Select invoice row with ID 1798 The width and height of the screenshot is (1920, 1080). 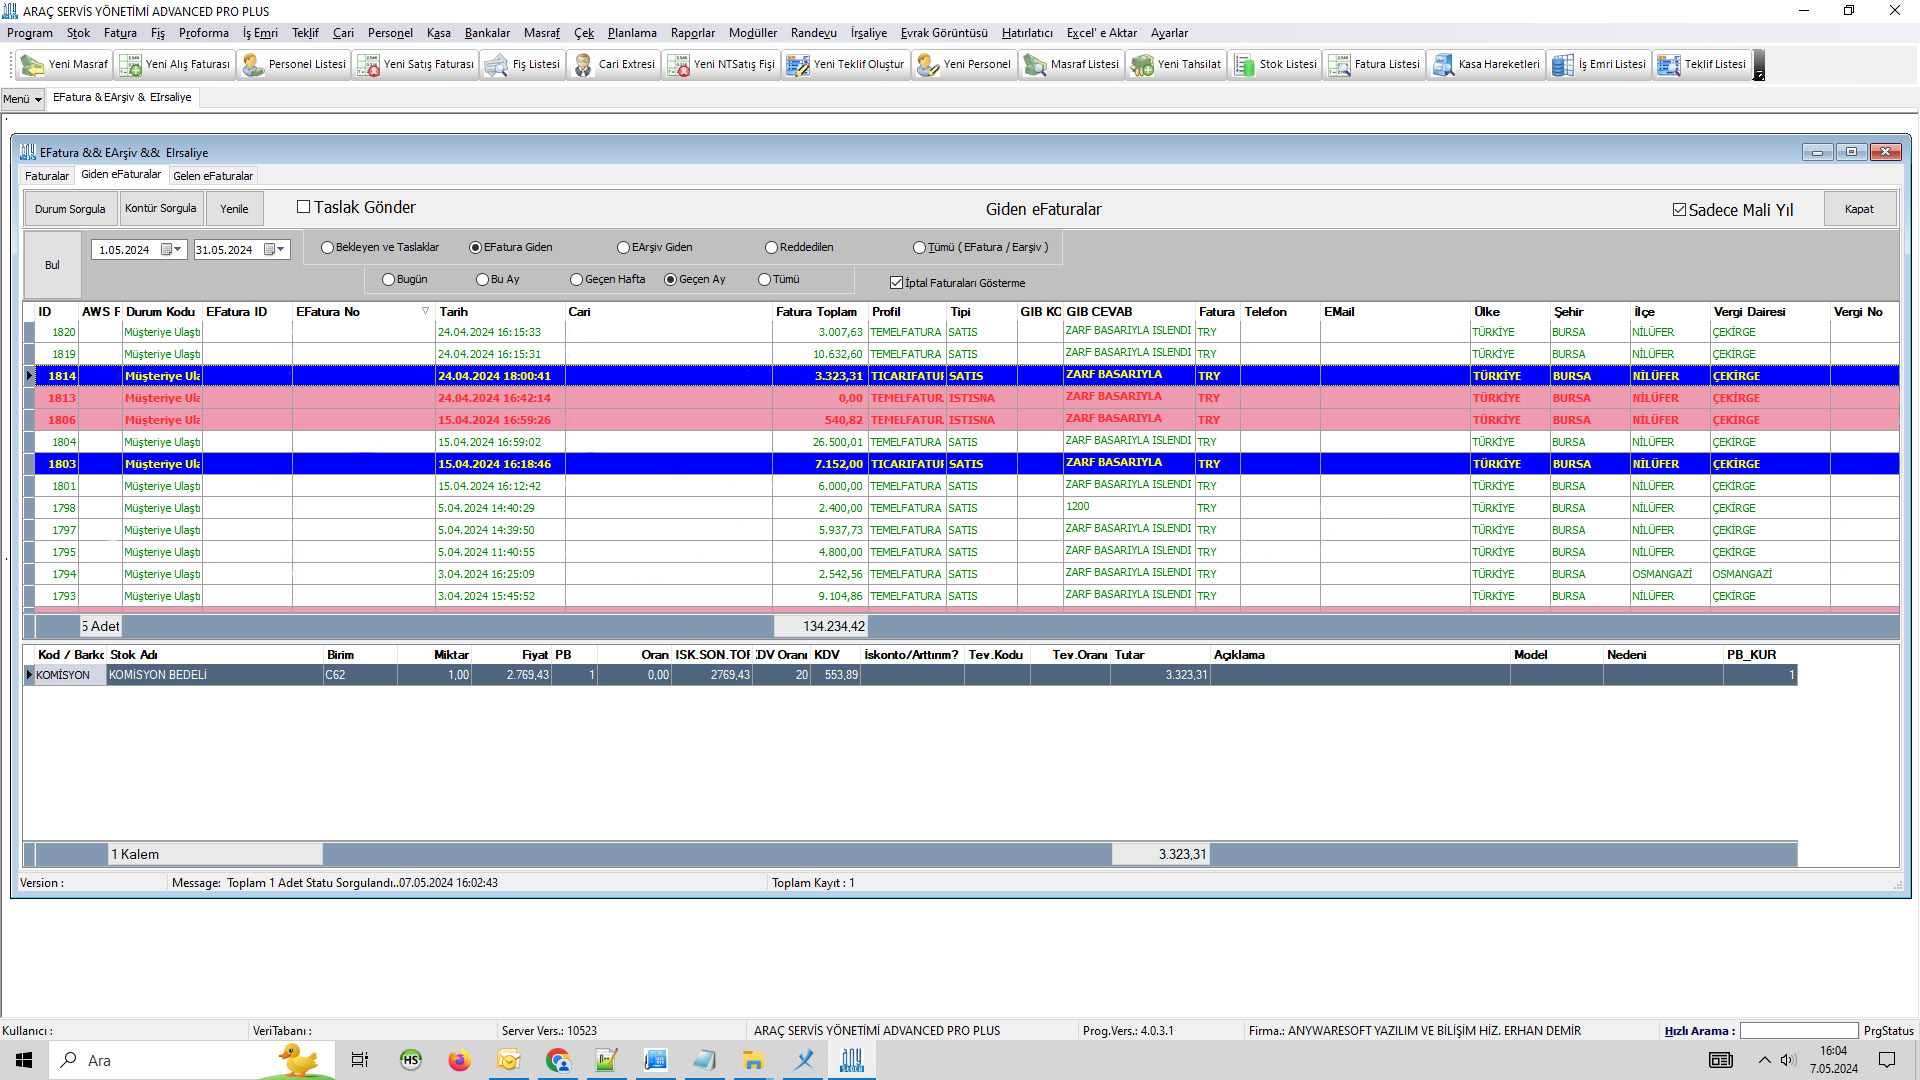(x=960, y=508)
